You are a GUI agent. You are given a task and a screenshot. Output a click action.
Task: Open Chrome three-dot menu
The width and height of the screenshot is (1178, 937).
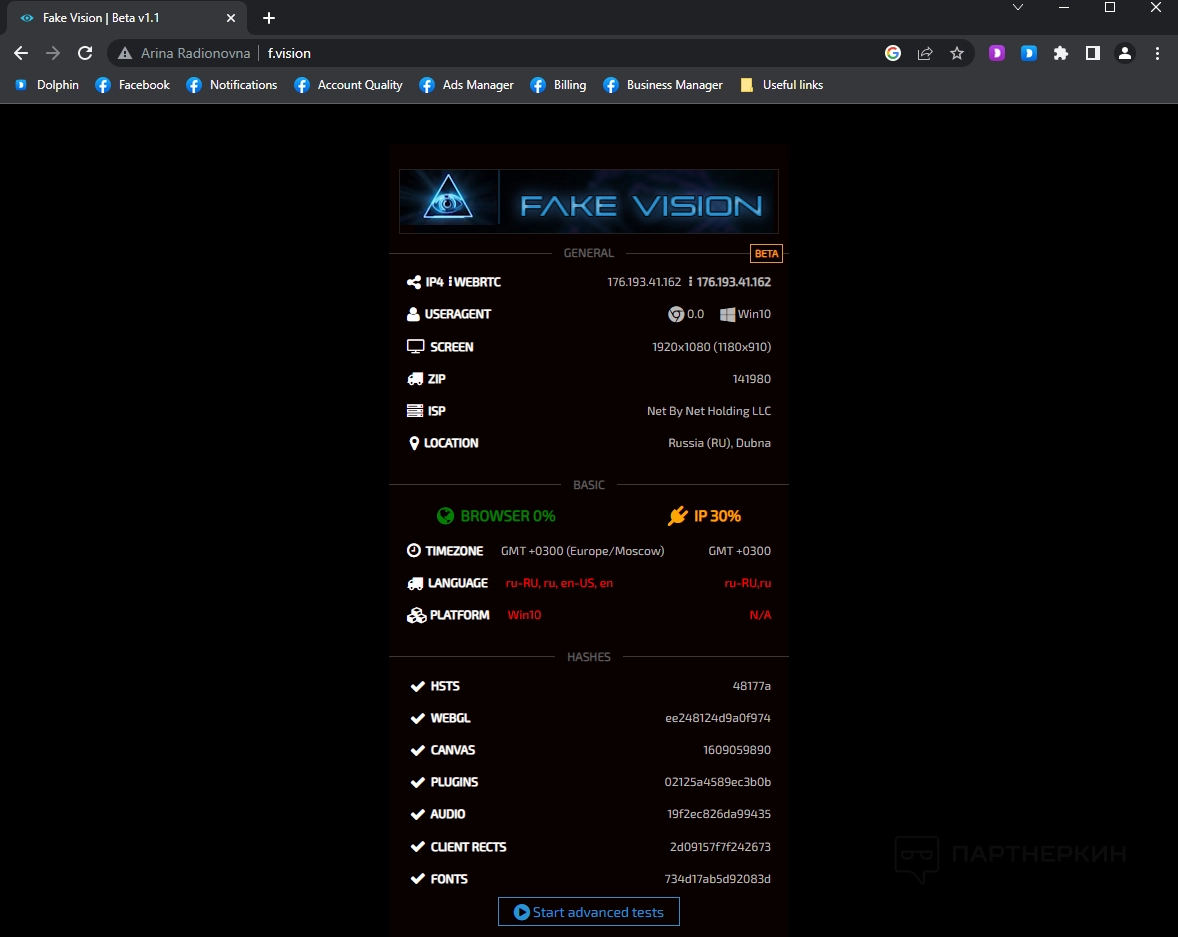click(1157, 53)
